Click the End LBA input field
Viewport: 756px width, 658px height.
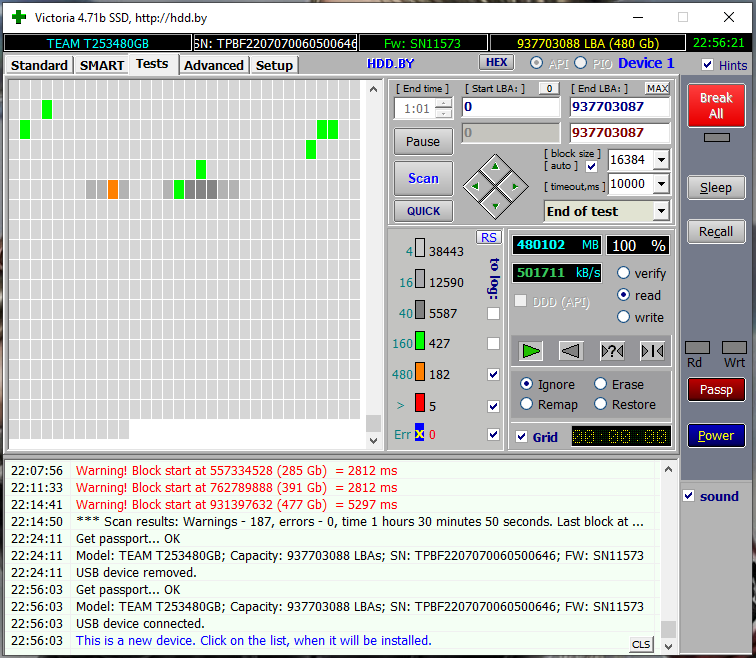(x=620, y=107)
